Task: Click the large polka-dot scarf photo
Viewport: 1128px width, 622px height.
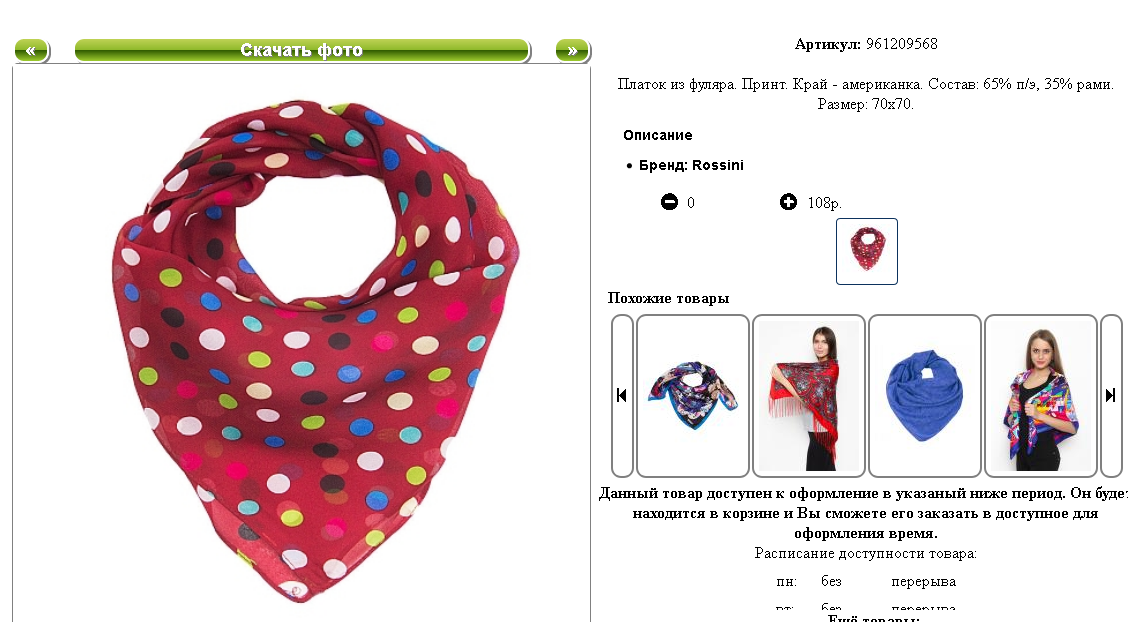Action: click(x=316, y=351)
